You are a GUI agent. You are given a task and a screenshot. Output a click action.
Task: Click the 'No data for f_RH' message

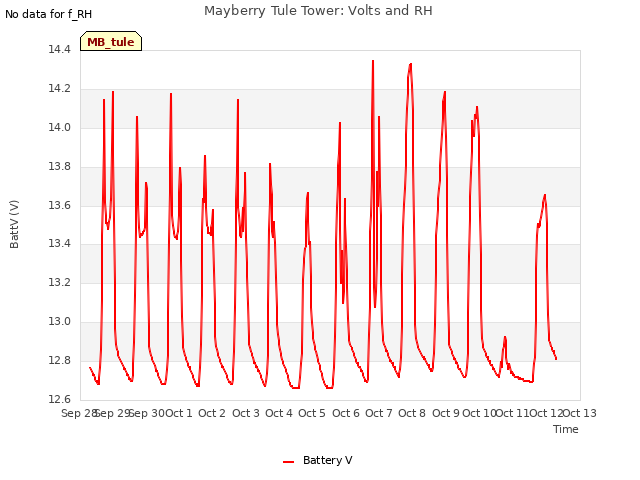point(49,14)
